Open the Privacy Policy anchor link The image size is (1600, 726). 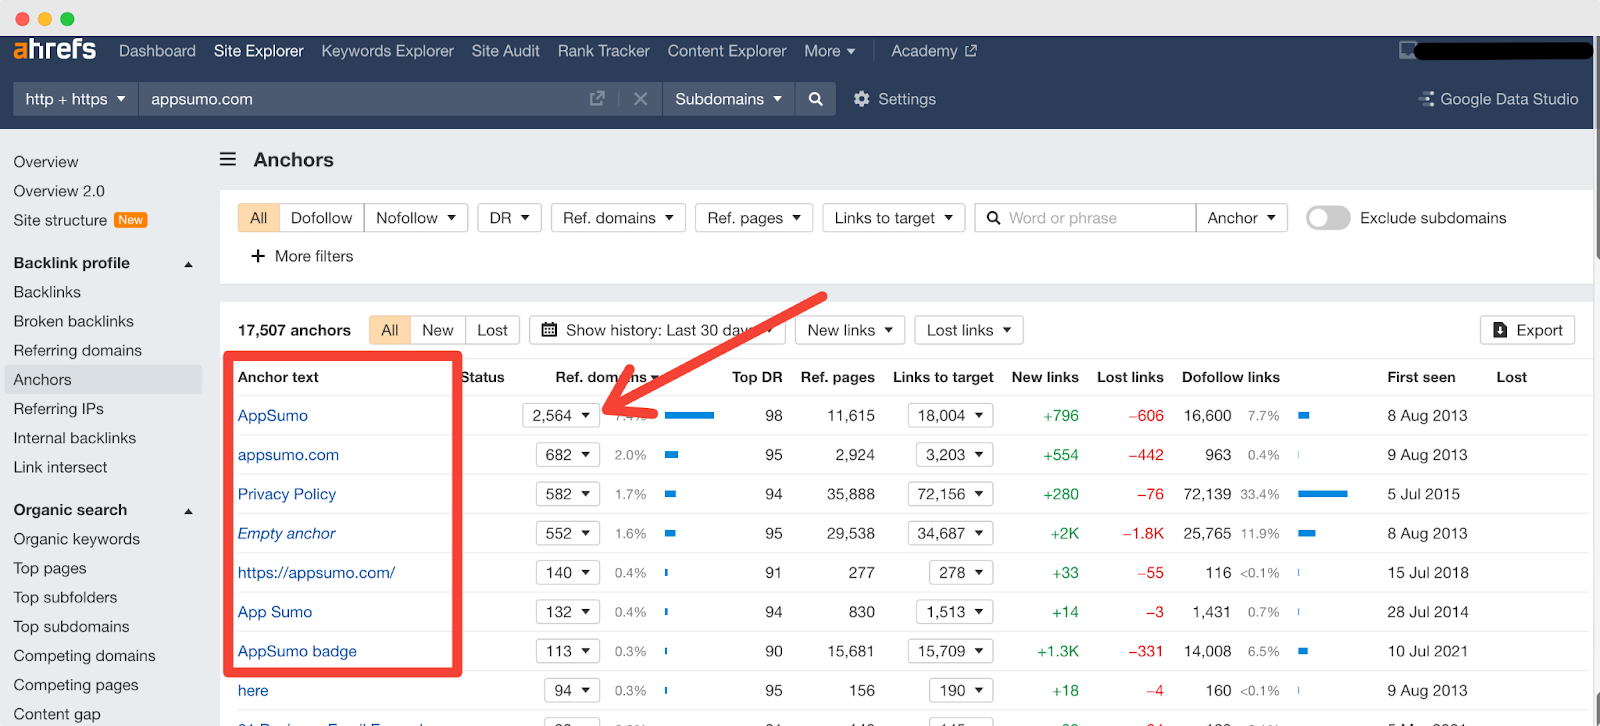(x=287, y=494)
